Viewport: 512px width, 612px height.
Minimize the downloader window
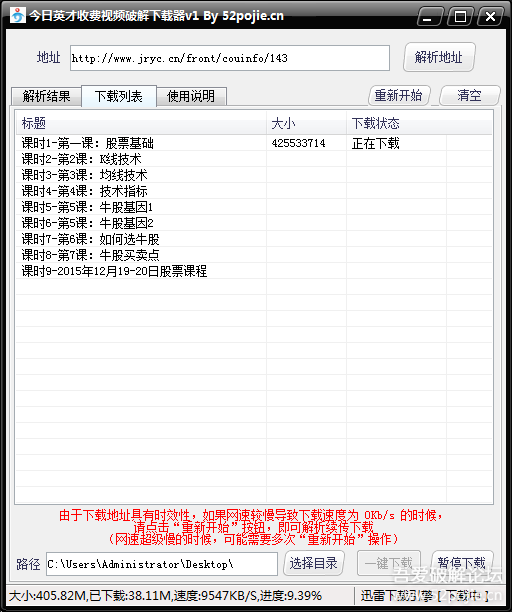pyautogui.click(x=428, y=16)
